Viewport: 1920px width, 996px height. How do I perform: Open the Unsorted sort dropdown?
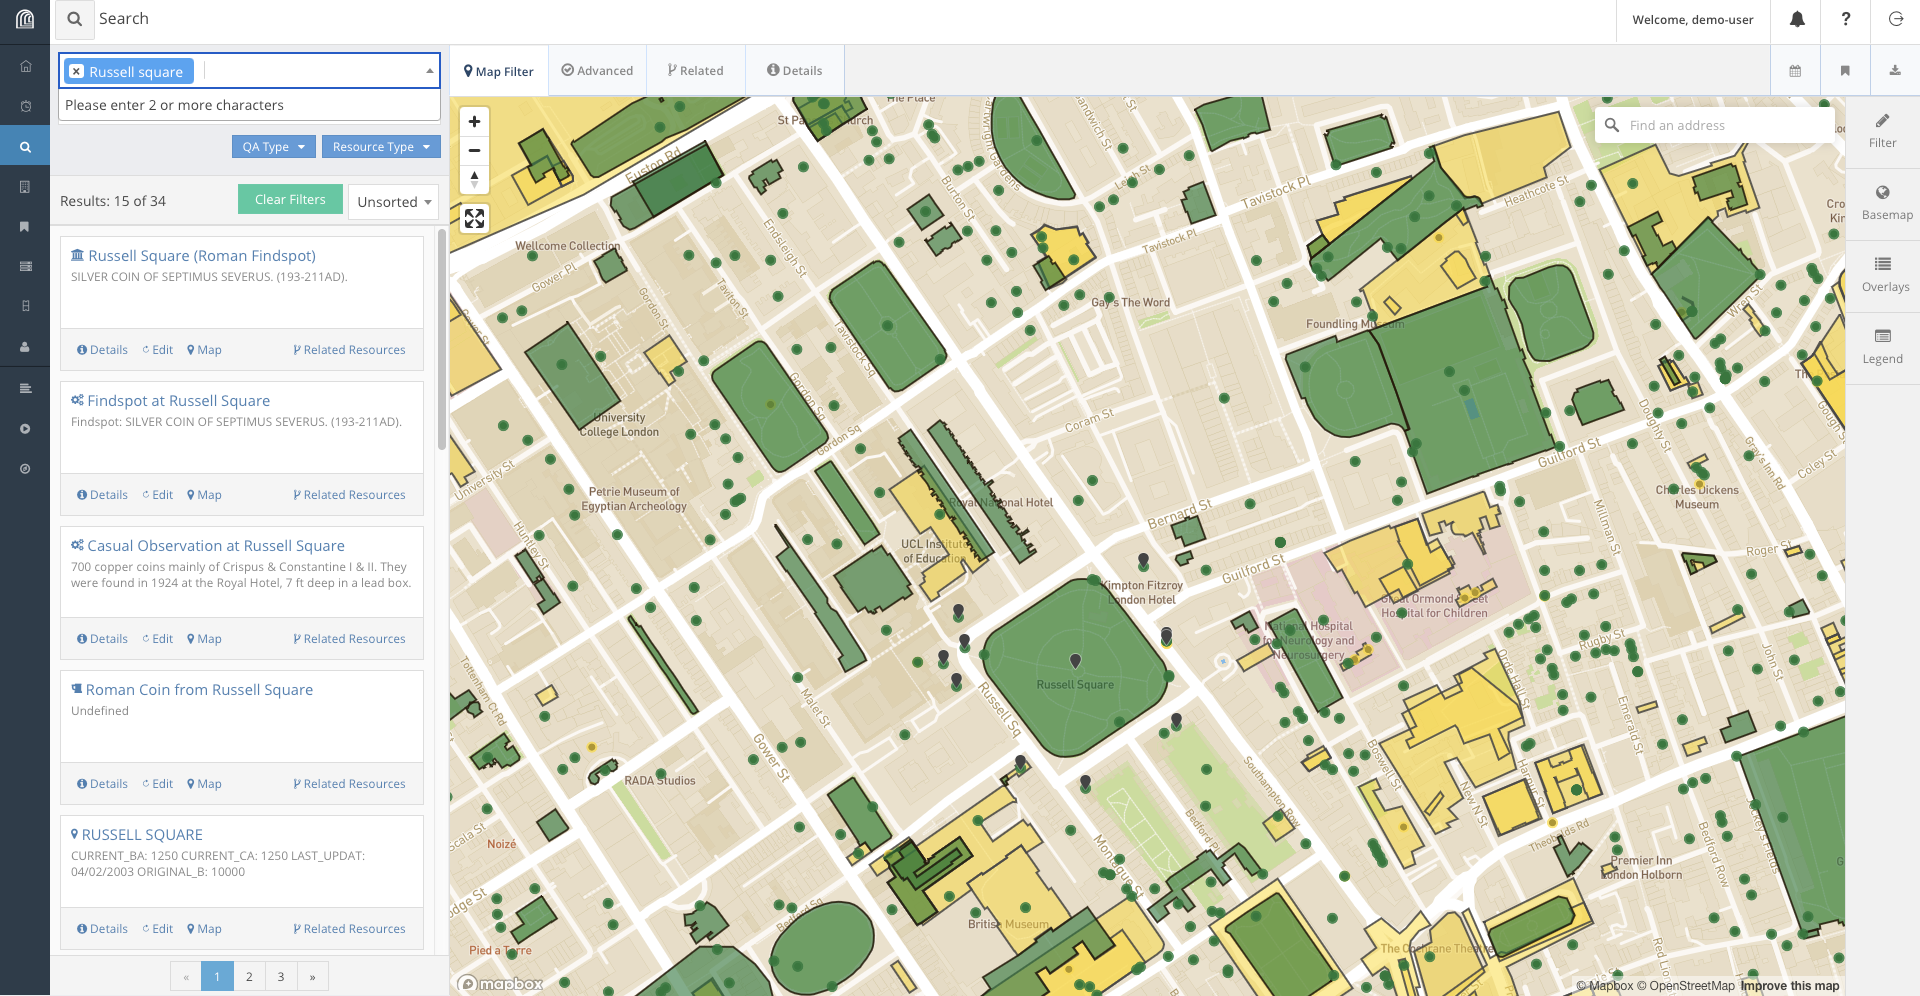[x=394, y=202]
